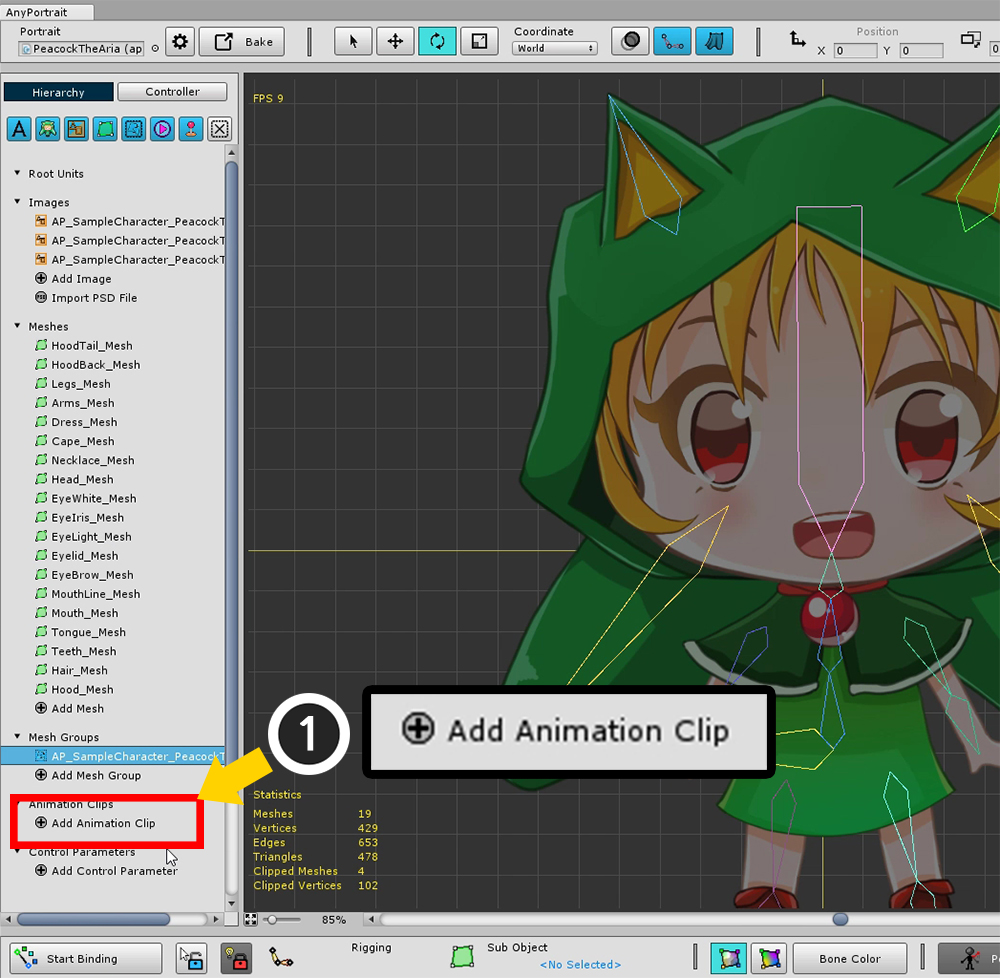The width and height of the screenshot is (1000, 978).
Task: Click the Position Y input field
Action: click(x=921, y=50)
